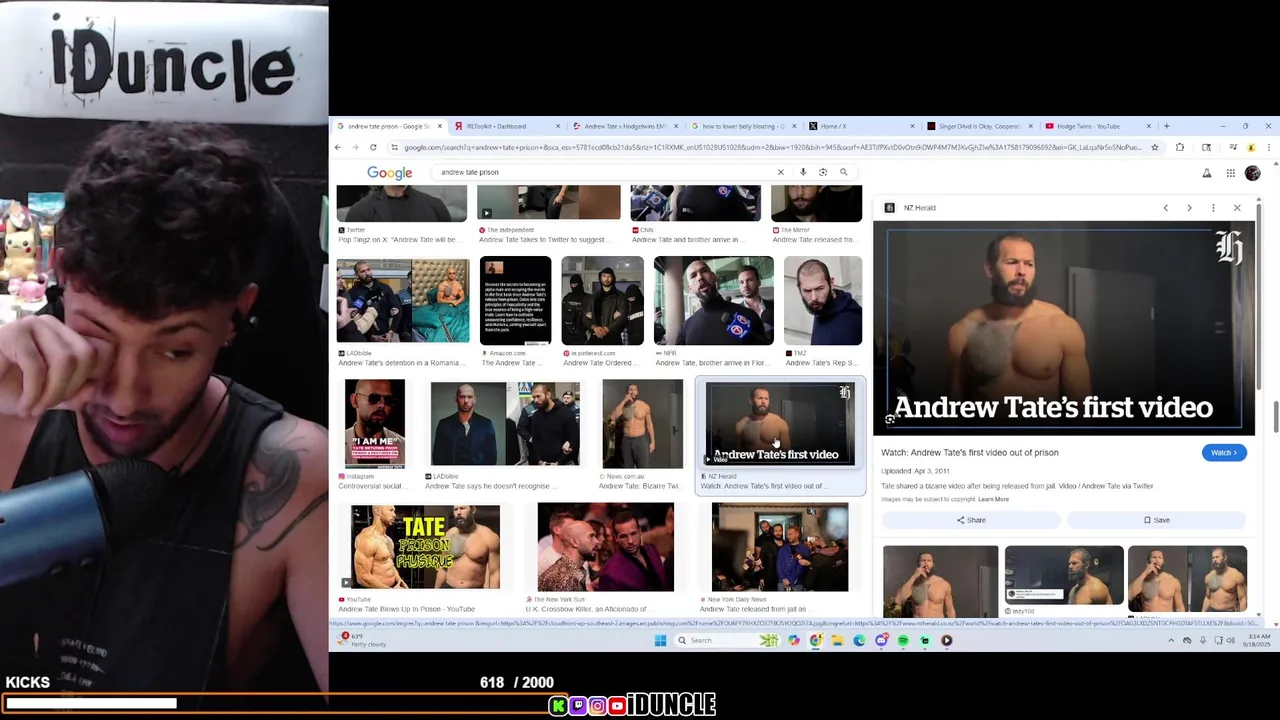1280x720 pixels.
Task: Open the News.com.au 'Bizarre Twi...' result
Action: pos(642,424)
